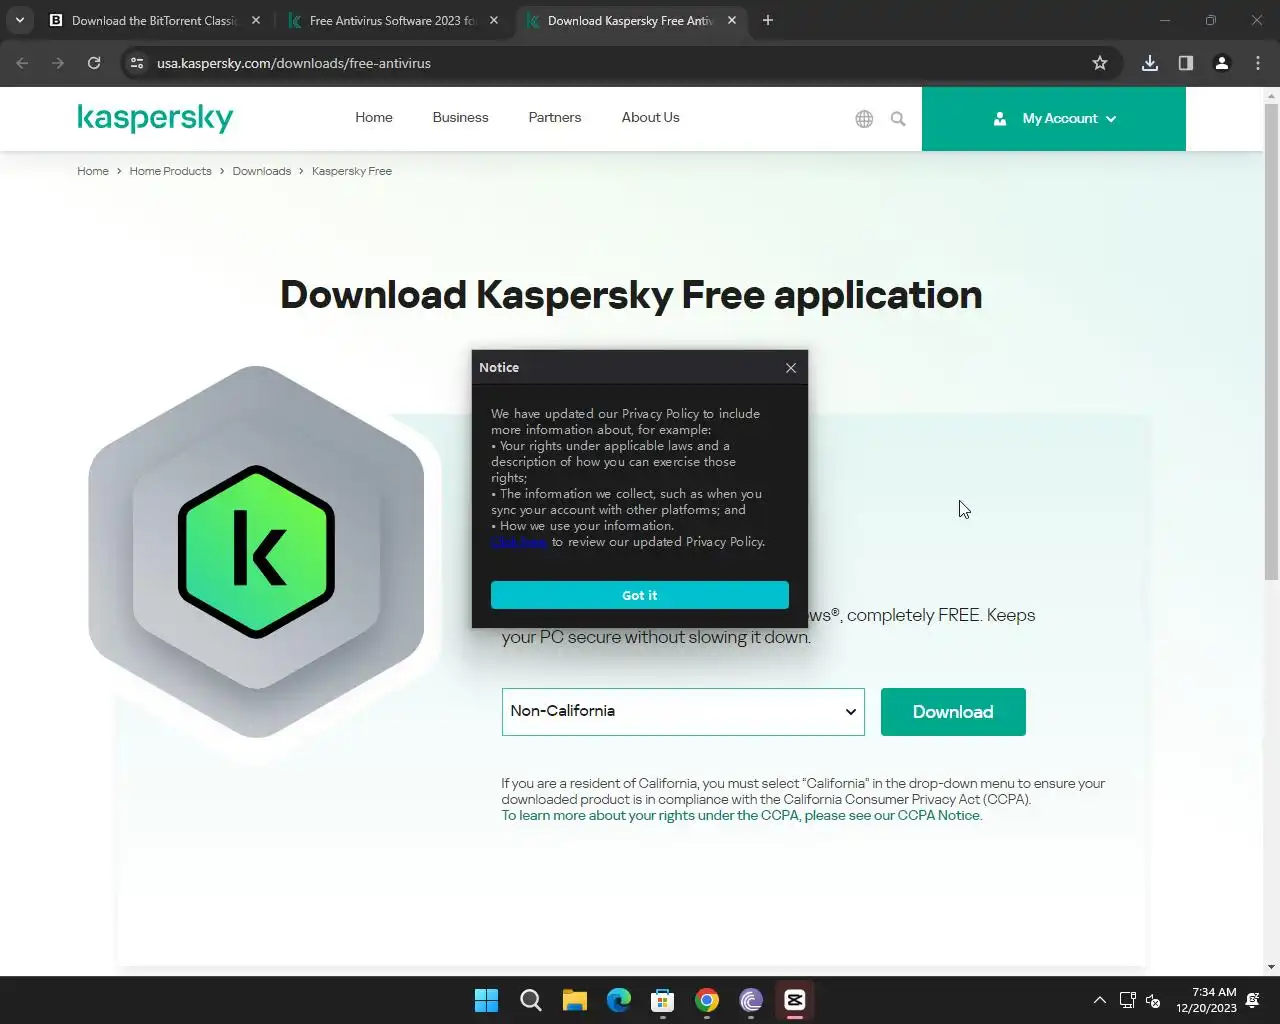Click the address bar URL field
This screenshot has width=1280, height=1024.
pyautogui.click(x=620, y=63)
